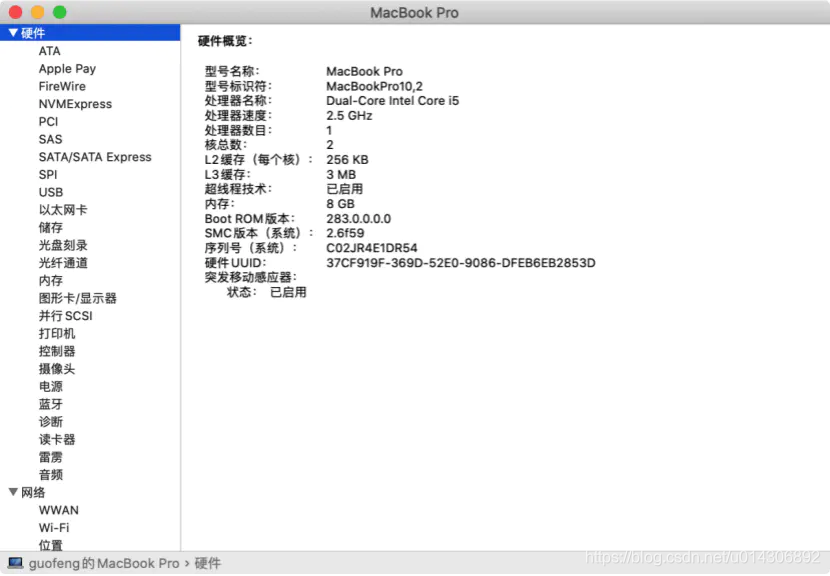Open the 摄像头 section
This screenshot has width=830, height=576.
coord(57,369)
